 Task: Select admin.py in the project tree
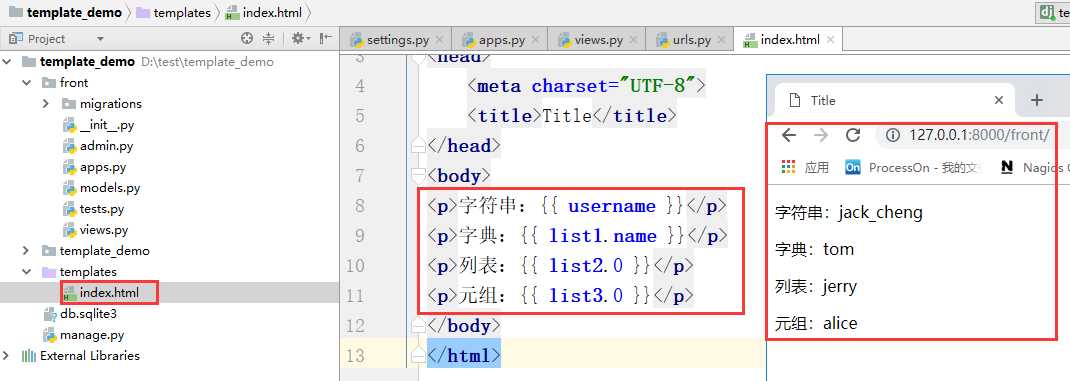[x=98, y=146]
